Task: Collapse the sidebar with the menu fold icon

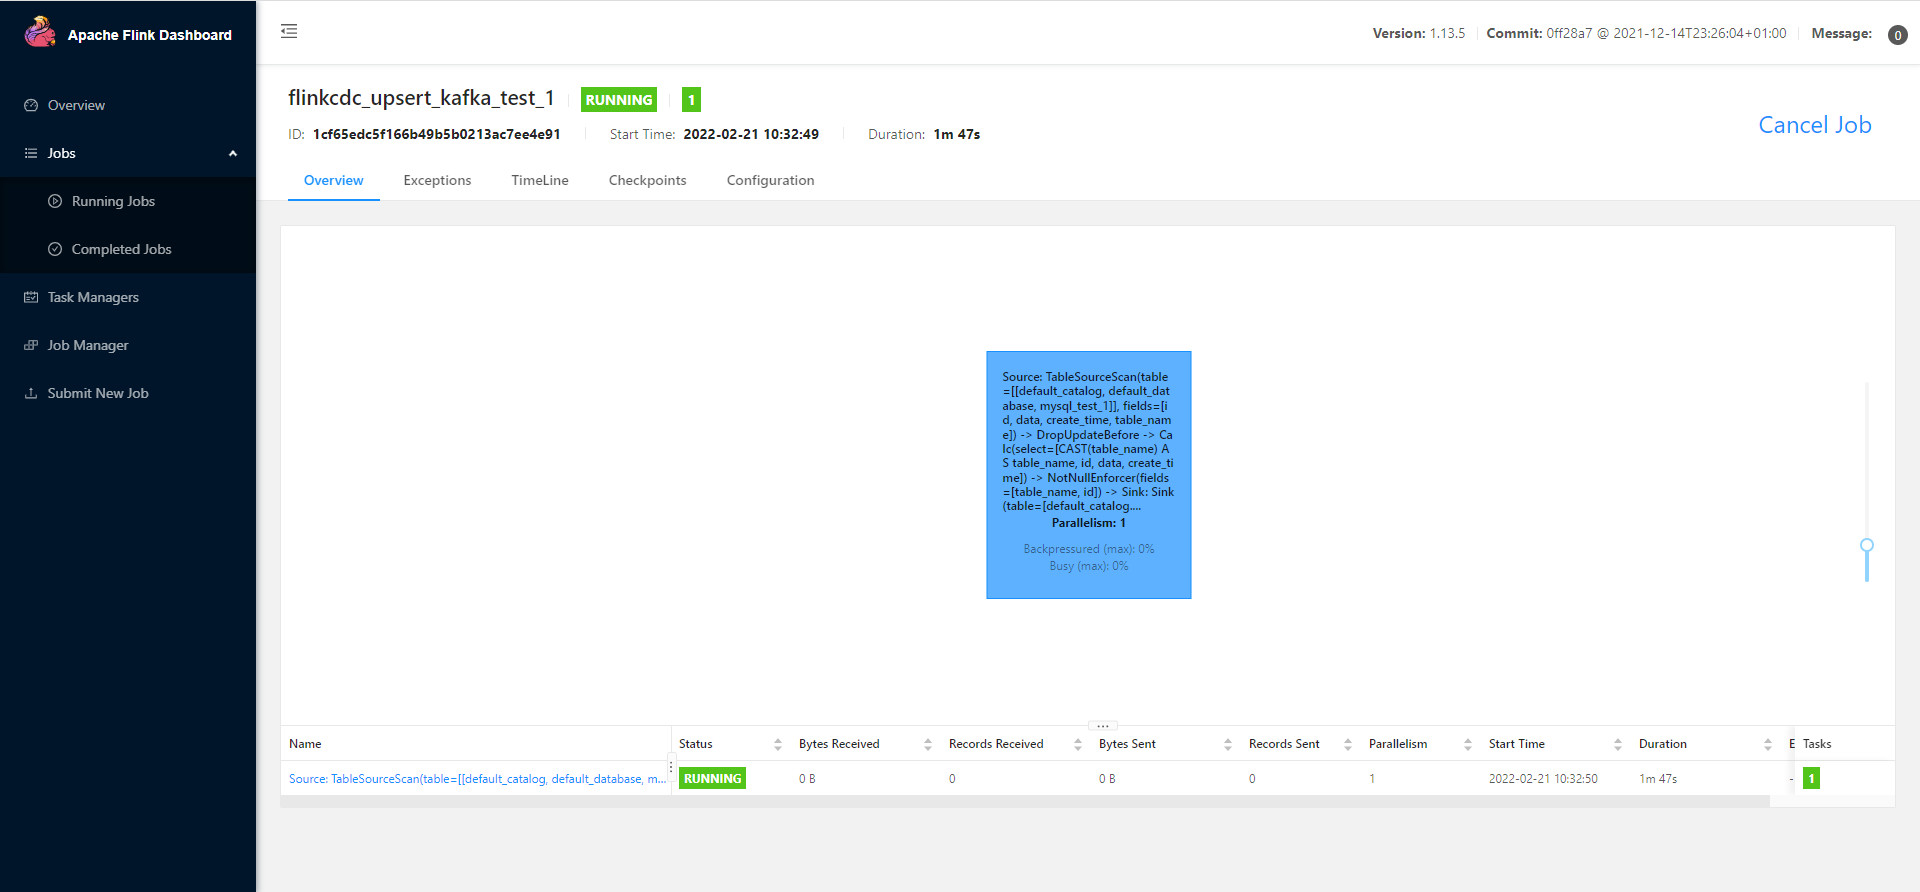Action: pyautogui.click(x=289, y=31)
